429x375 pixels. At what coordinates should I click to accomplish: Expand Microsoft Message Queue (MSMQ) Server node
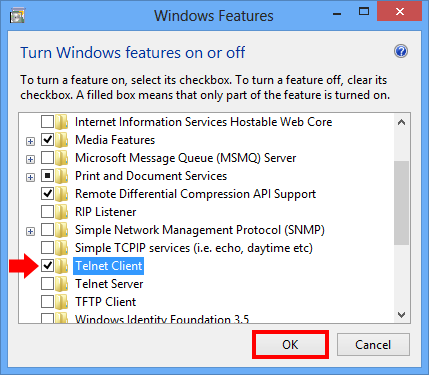(x=30, y=159)
